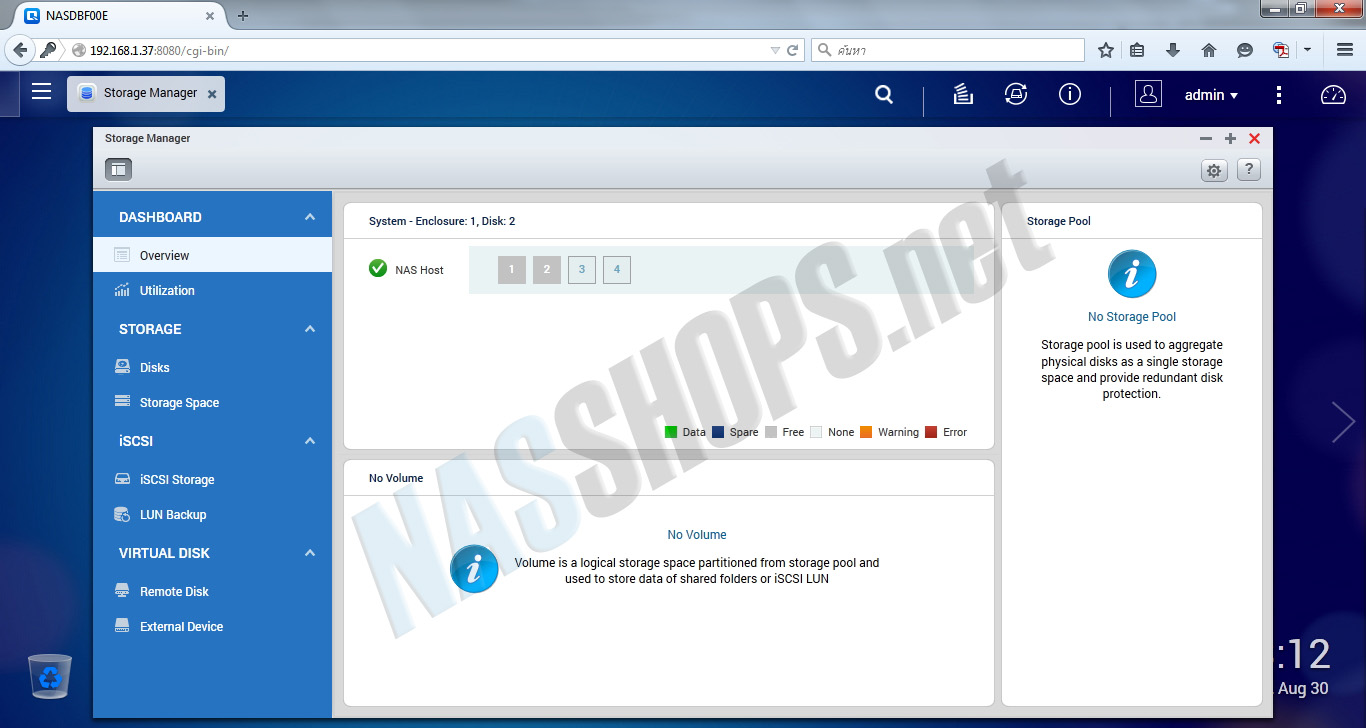
Task: Click the red Error legend swatch
Action: coord(931,432)
